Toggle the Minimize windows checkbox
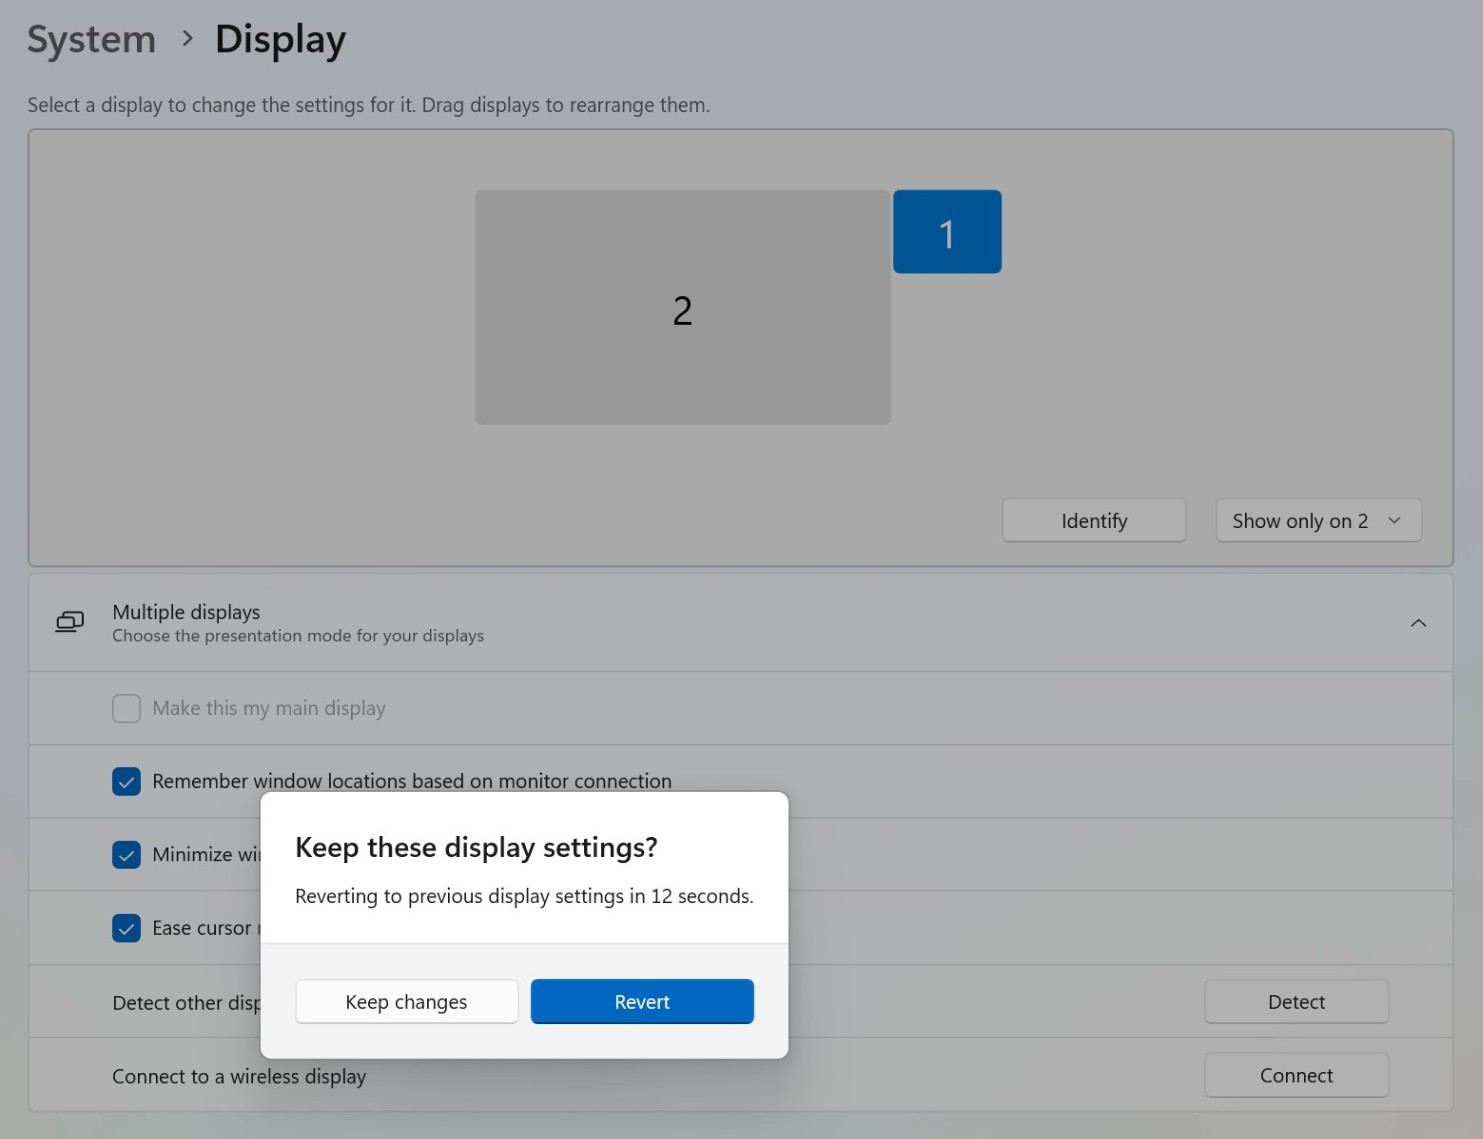 click(x=126, y=854)
